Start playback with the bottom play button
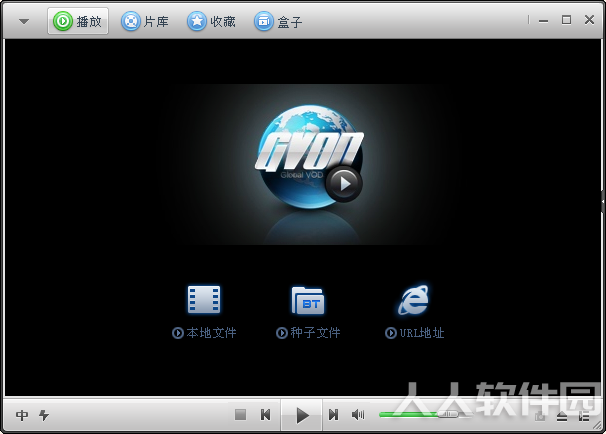Viewport: 606px width, 434px height. click(x=302, y=415)
